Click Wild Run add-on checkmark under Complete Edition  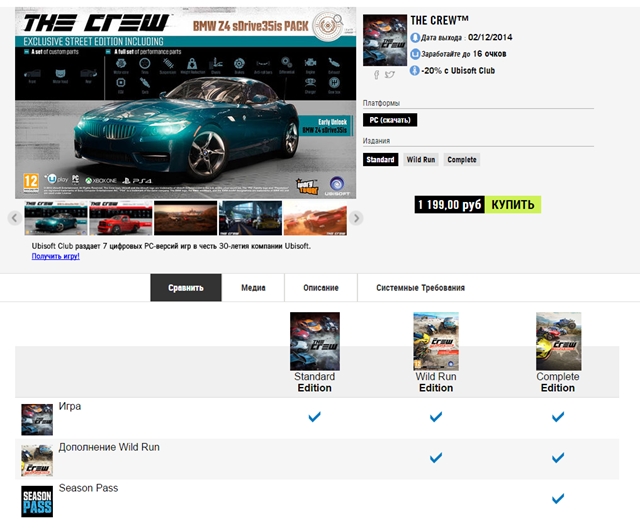[558, 458]
